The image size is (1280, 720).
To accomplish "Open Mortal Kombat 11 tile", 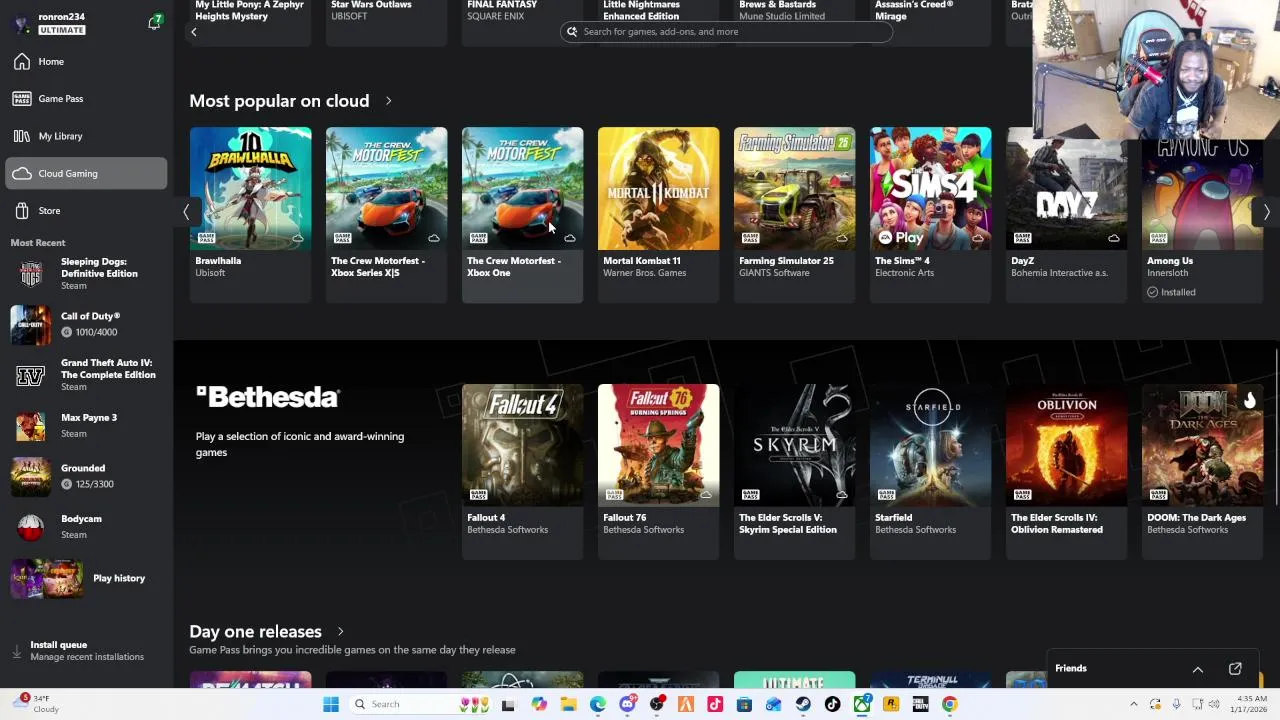I will pyautogui.click(x=658, y=214).
